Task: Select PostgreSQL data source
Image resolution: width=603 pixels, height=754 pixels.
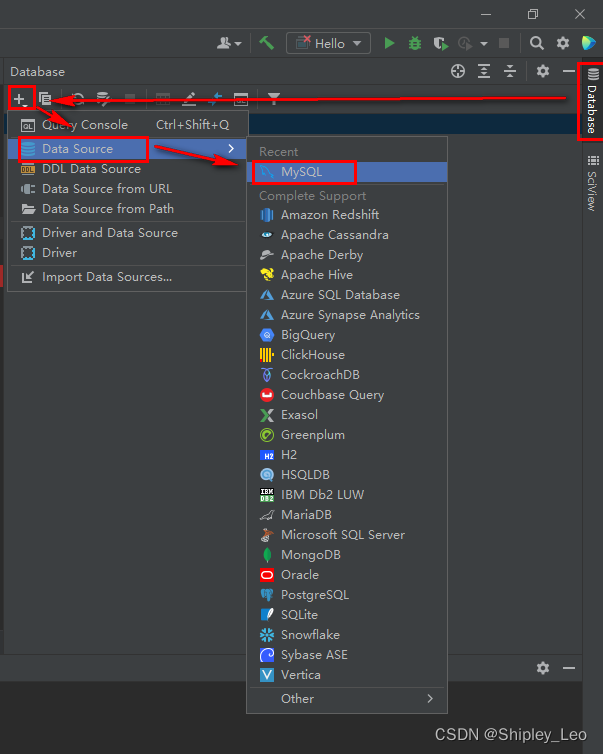Action: point(347,595)
